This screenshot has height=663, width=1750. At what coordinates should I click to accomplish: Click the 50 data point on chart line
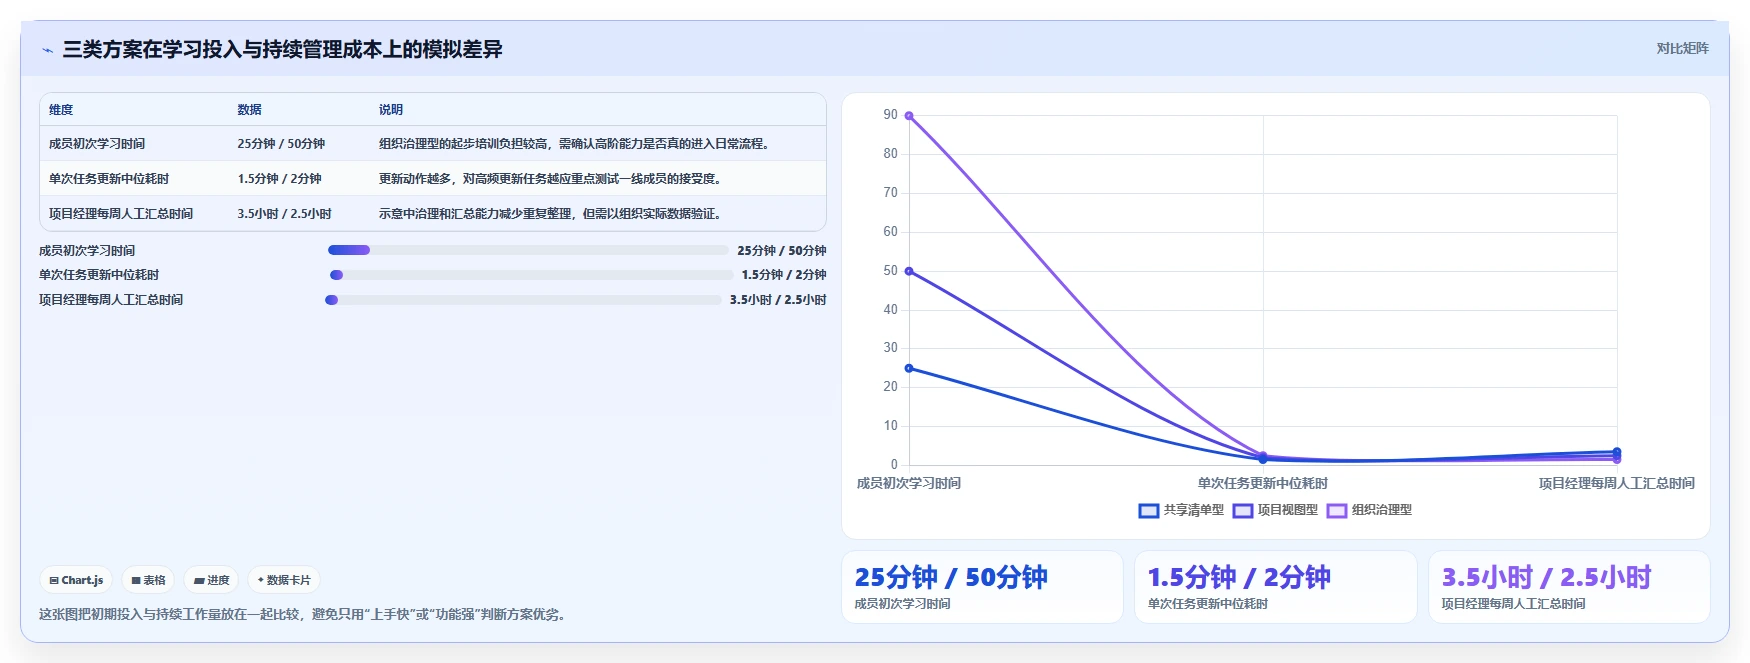click(909, 271)
